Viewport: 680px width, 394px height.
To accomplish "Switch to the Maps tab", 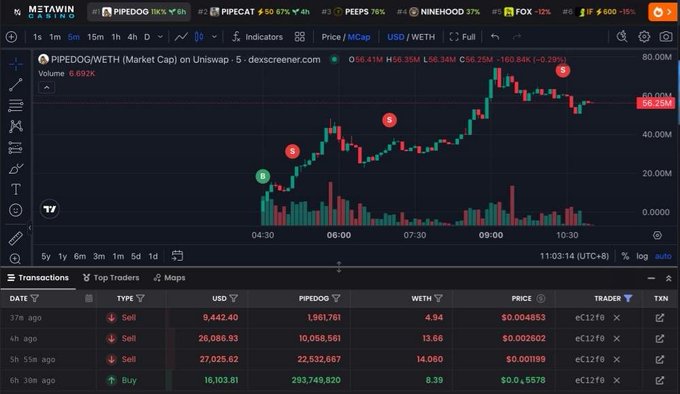I will coord(170,277).
